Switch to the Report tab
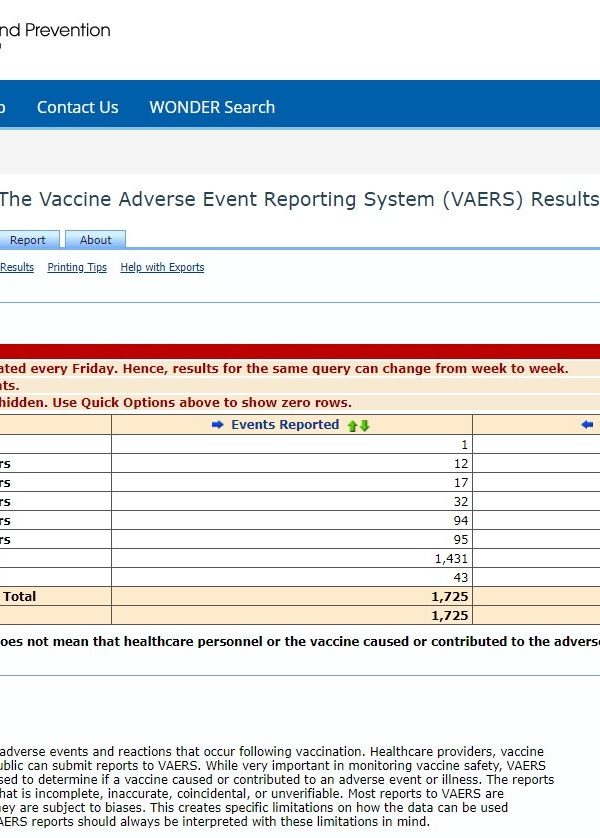 (x=28, y=240)
